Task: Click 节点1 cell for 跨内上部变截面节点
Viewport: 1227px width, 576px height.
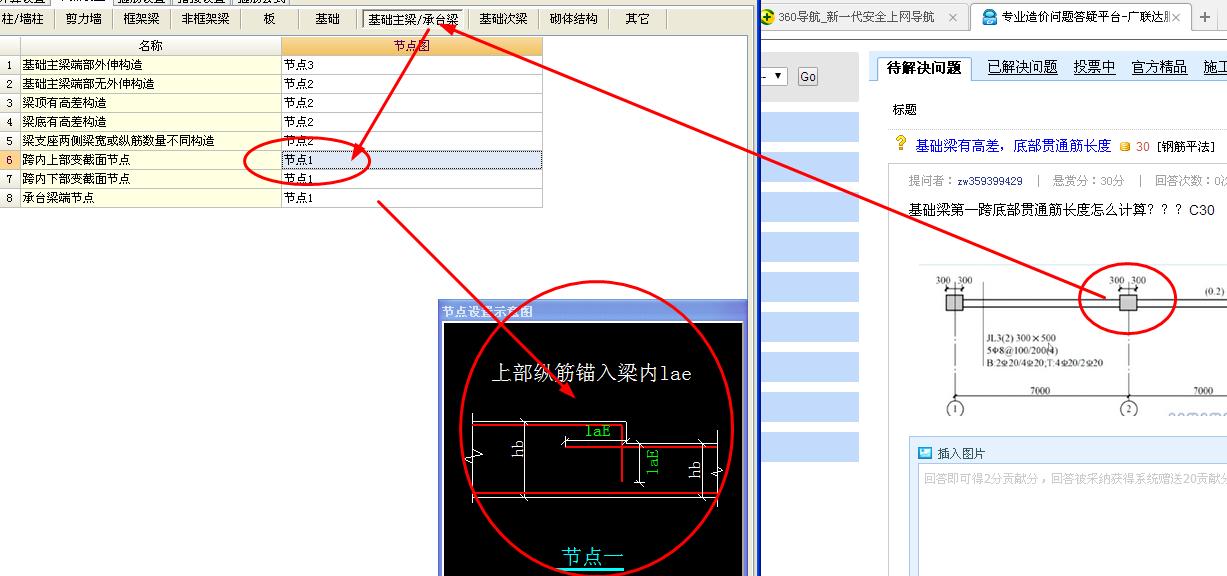Action: tap(412, 160)
